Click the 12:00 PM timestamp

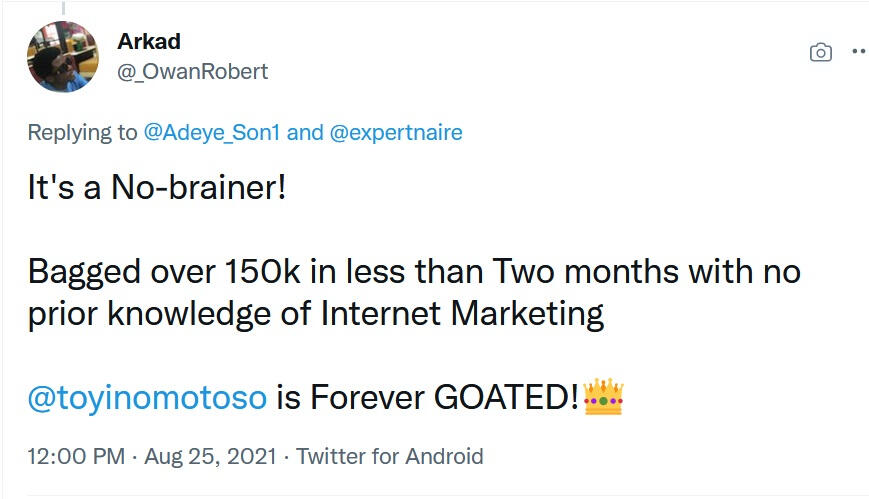76,457
